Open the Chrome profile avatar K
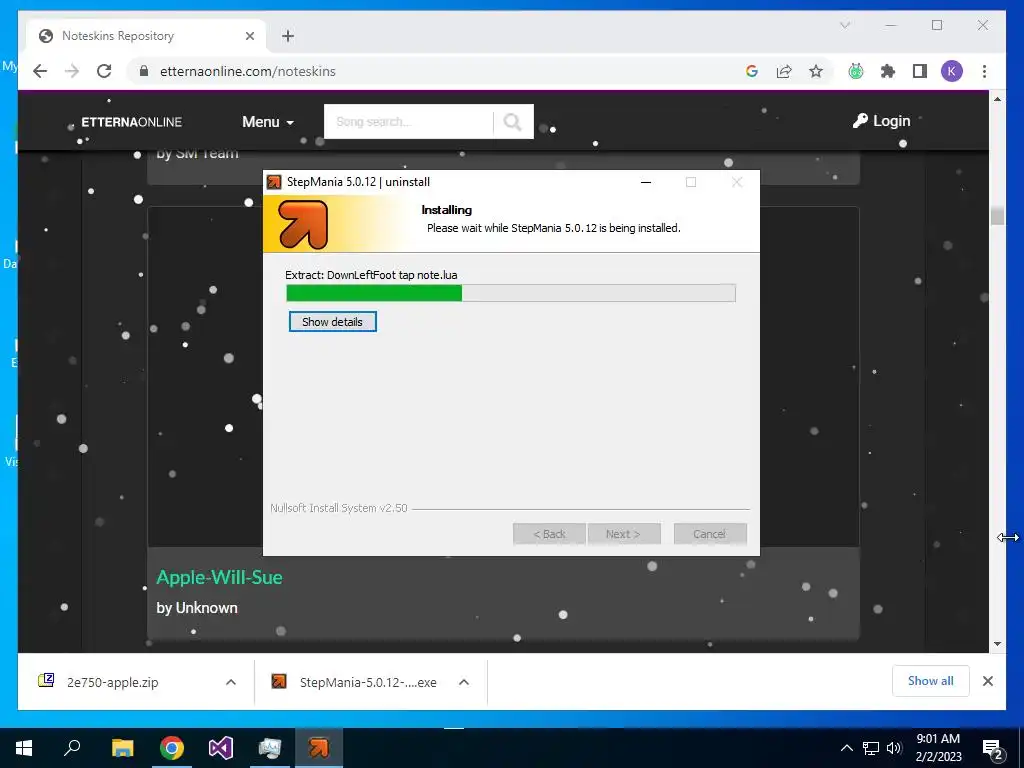This screenshot has width=1024, height=768. tap(952, 71)
